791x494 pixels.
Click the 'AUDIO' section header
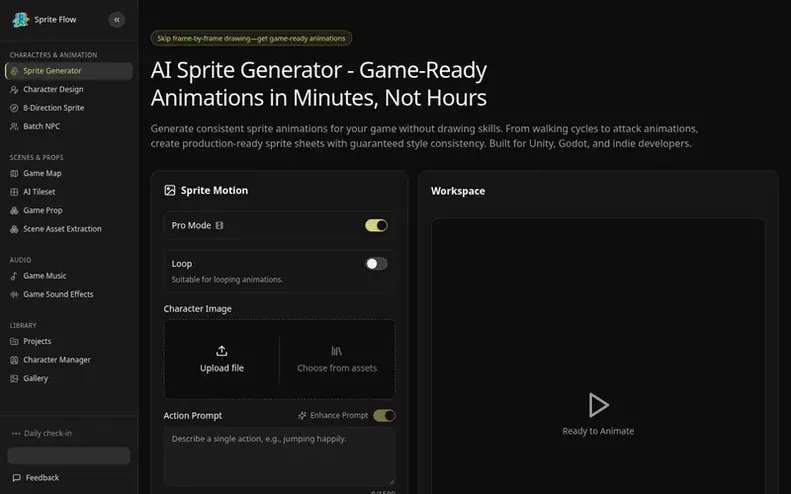point(20,260)
